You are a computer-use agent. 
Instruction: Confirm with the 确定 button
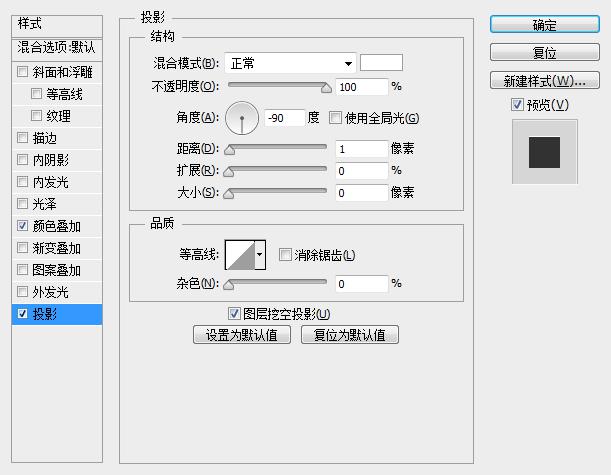tap(544, 25)
